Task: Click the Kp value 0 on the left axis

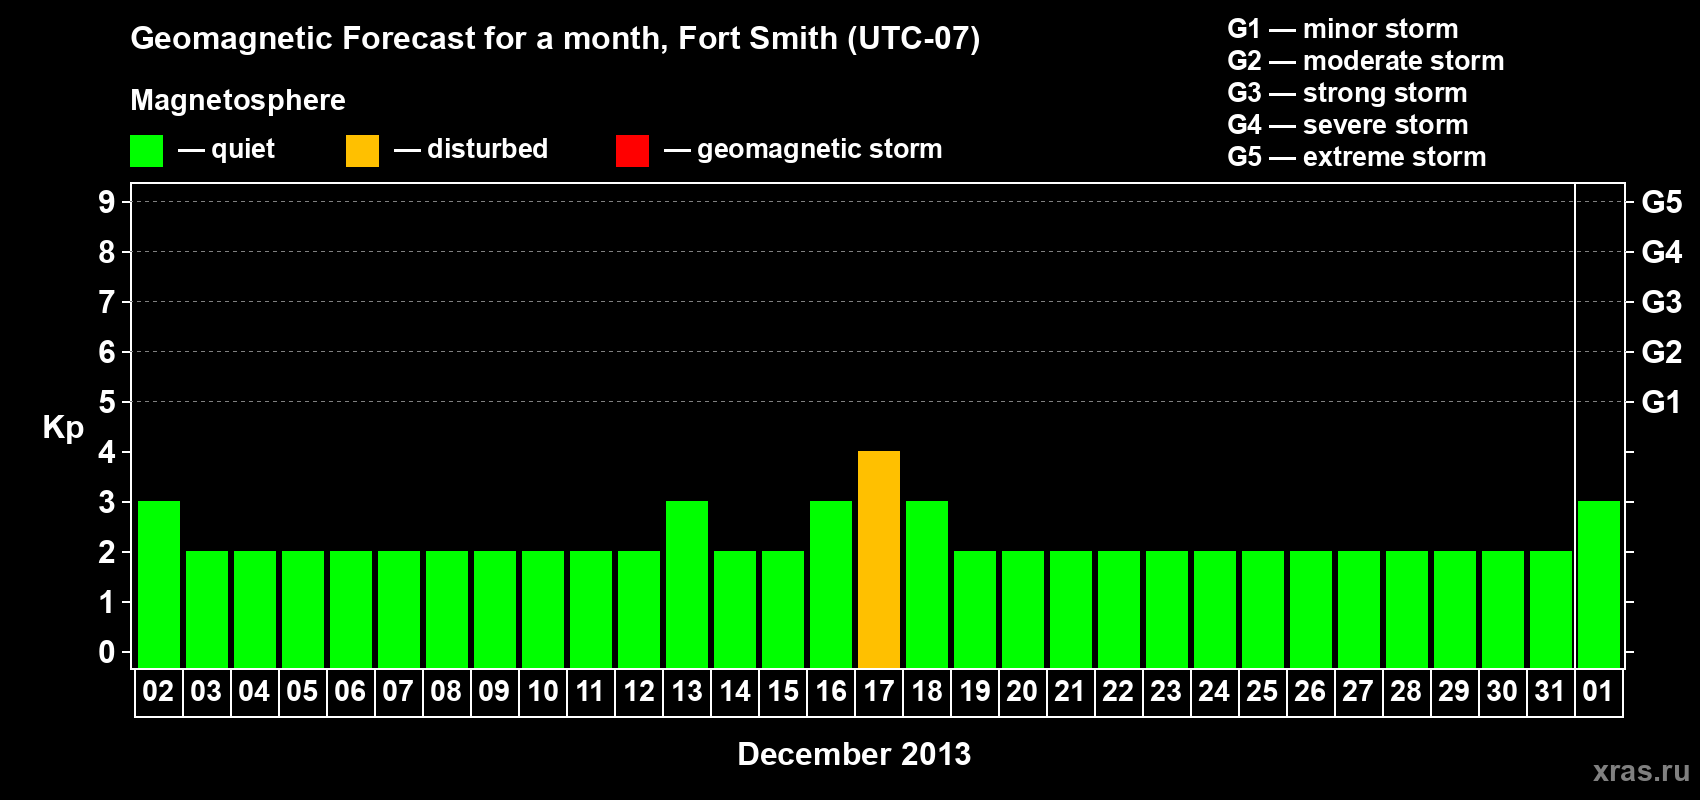Action: tap(106, 652)
